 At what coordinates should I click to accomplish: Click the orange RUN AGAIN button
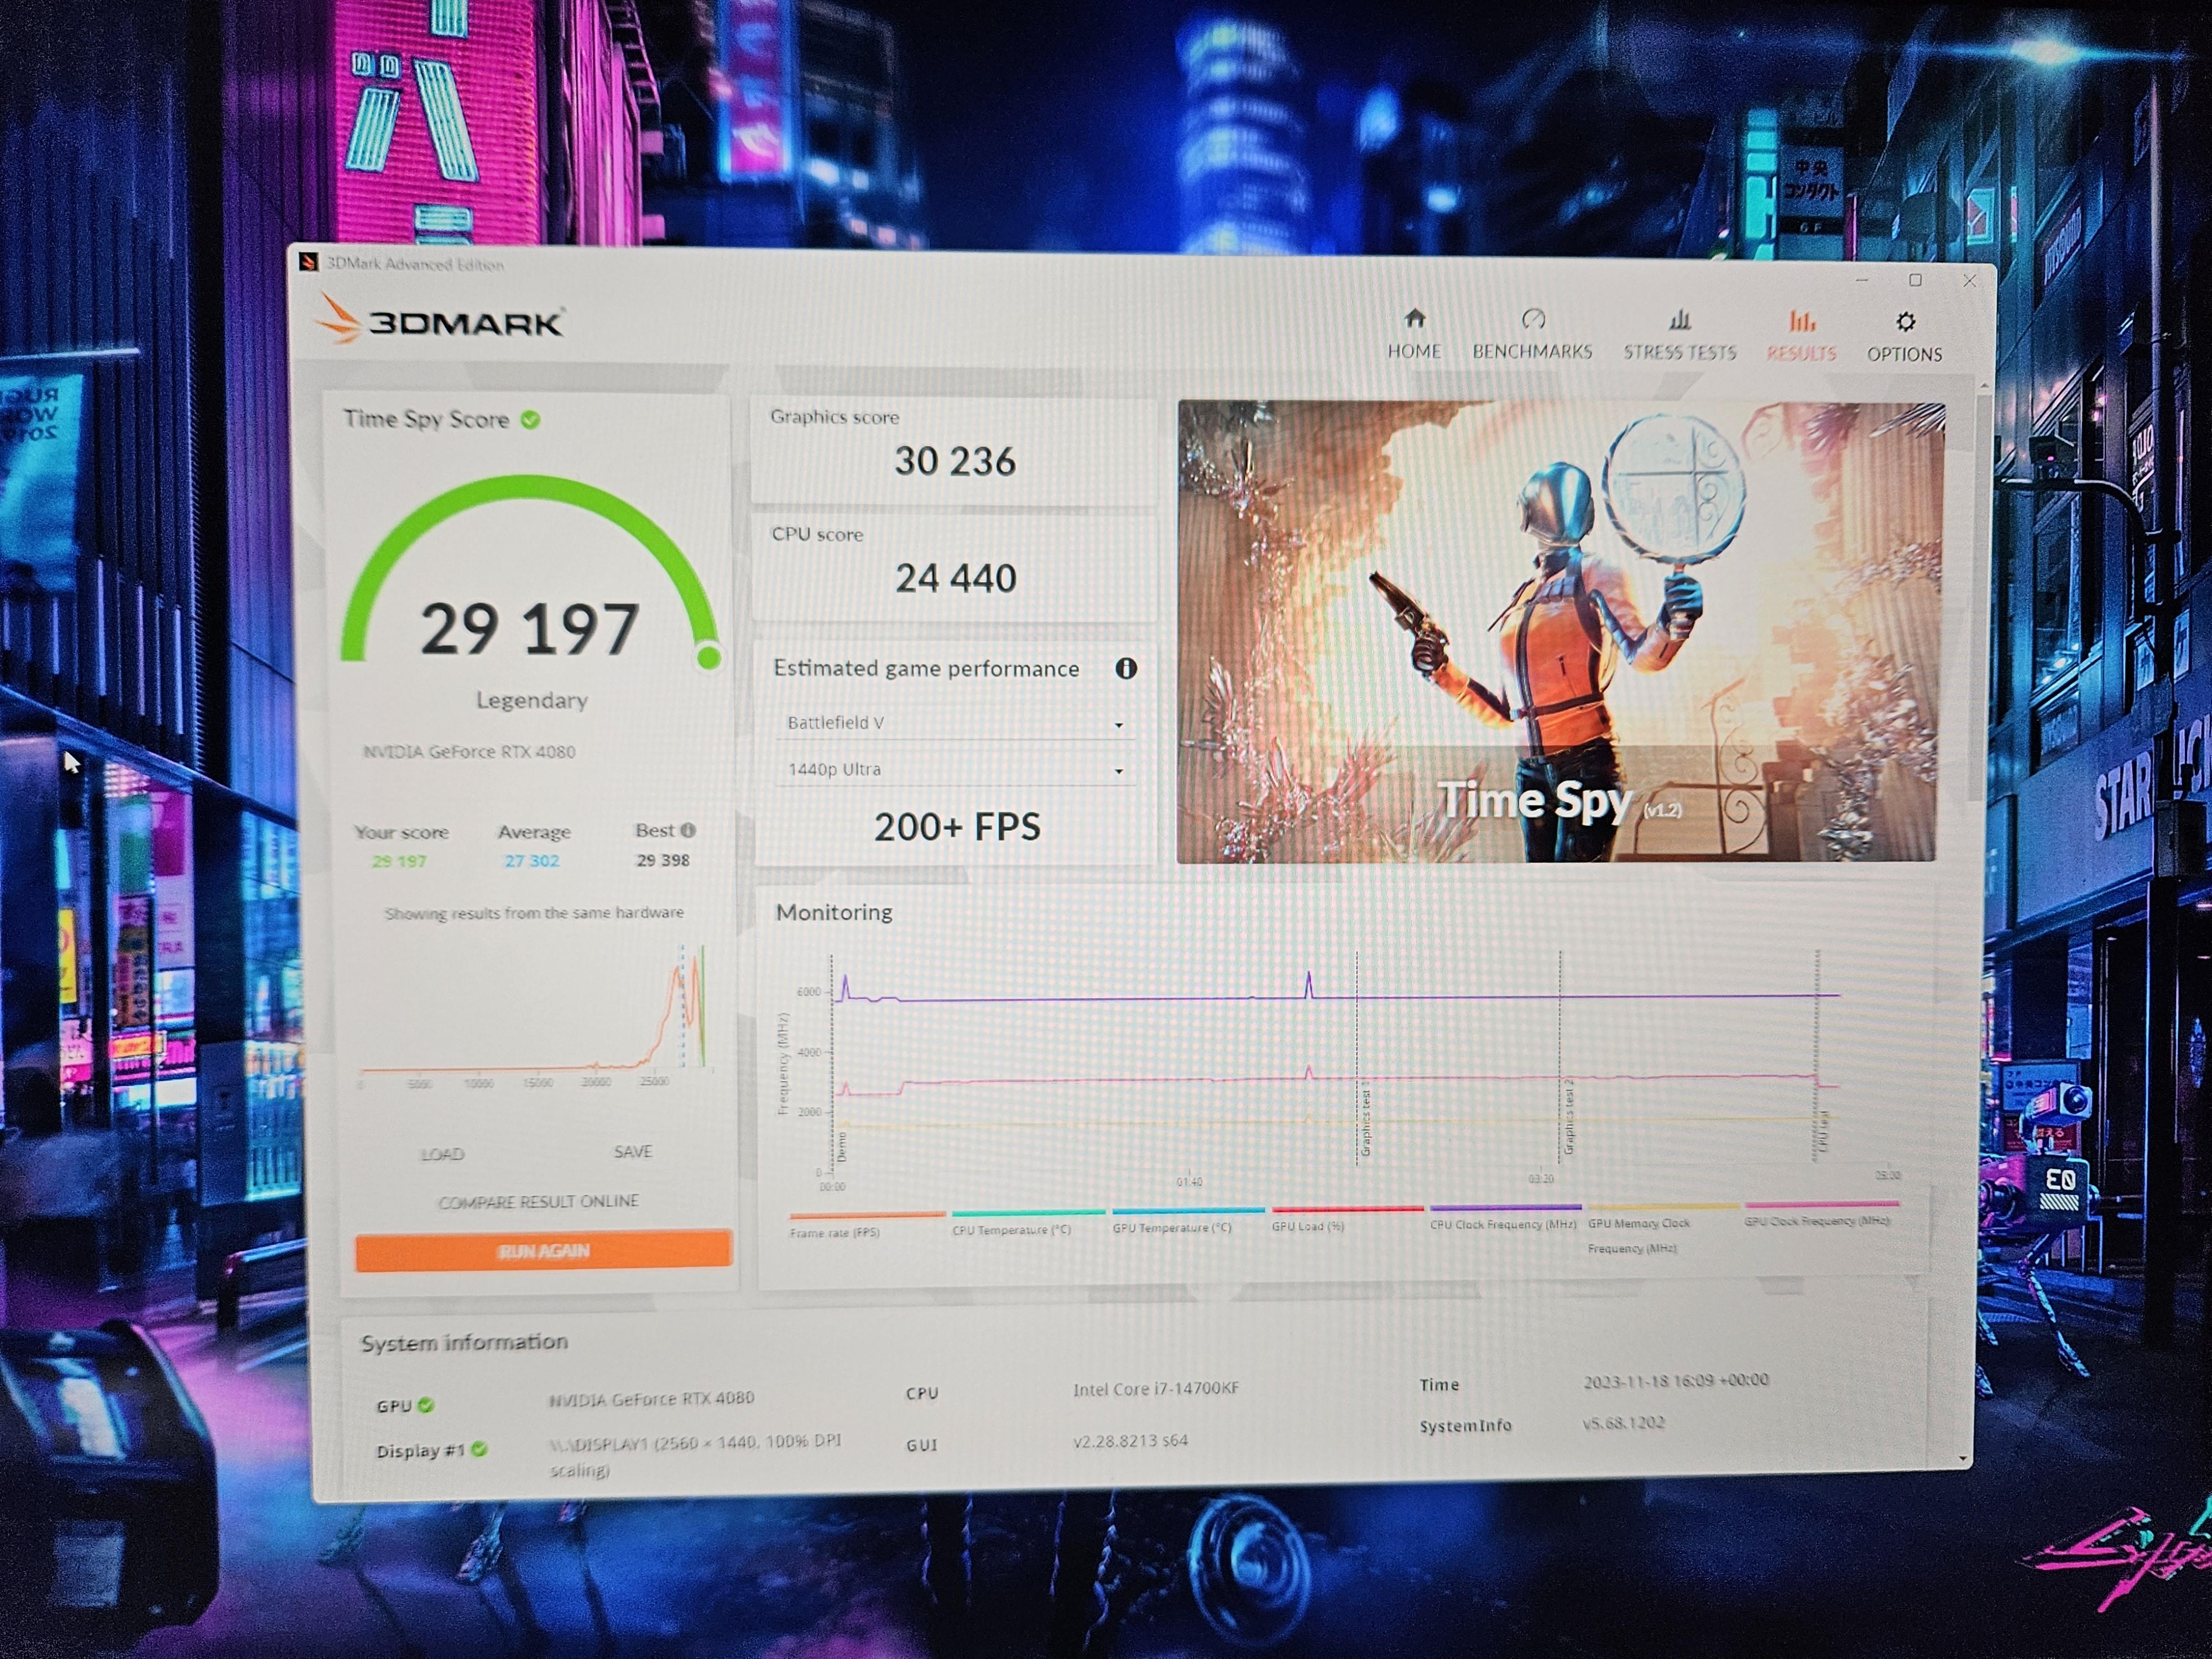pyautogui.click(x=543, y=1251)
